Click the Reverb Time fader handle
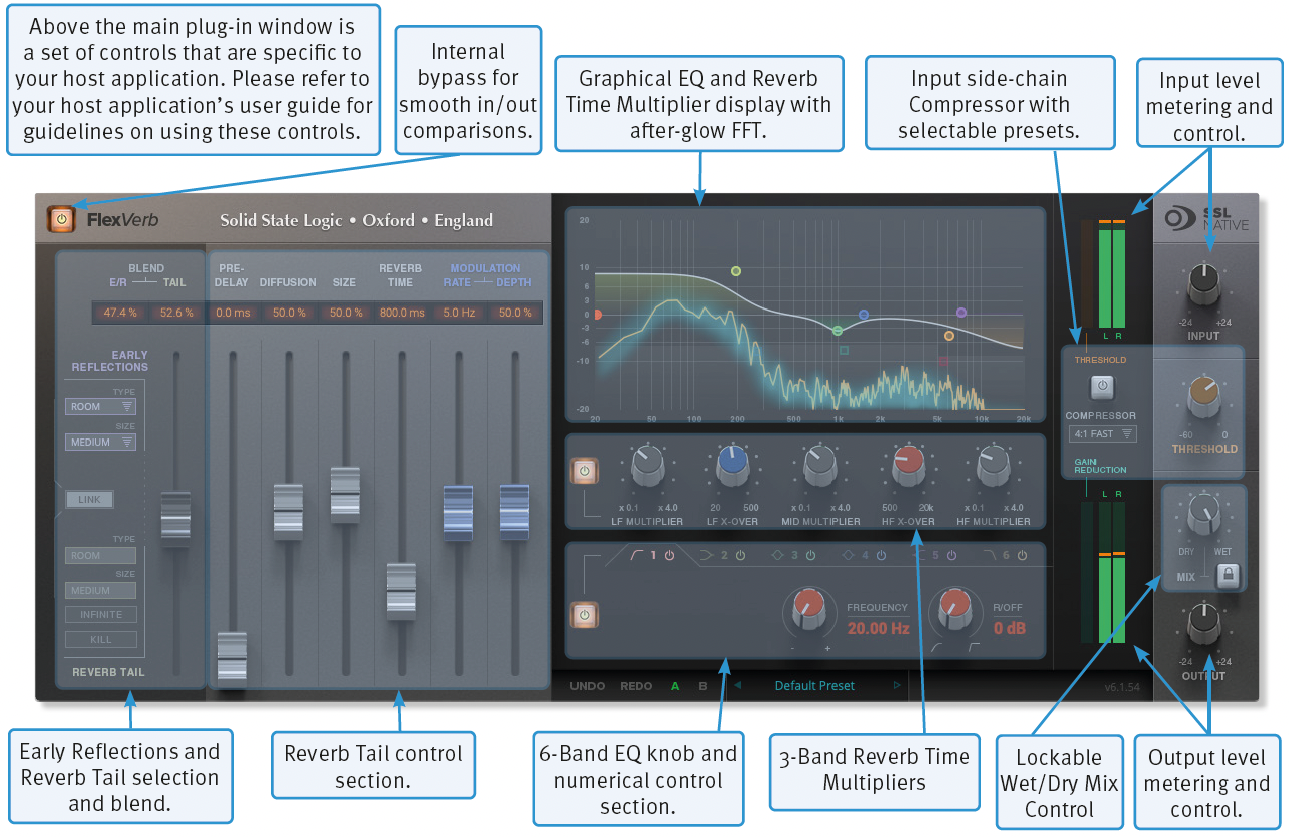This screenshot has height=837, width=1289. point(401,591)
